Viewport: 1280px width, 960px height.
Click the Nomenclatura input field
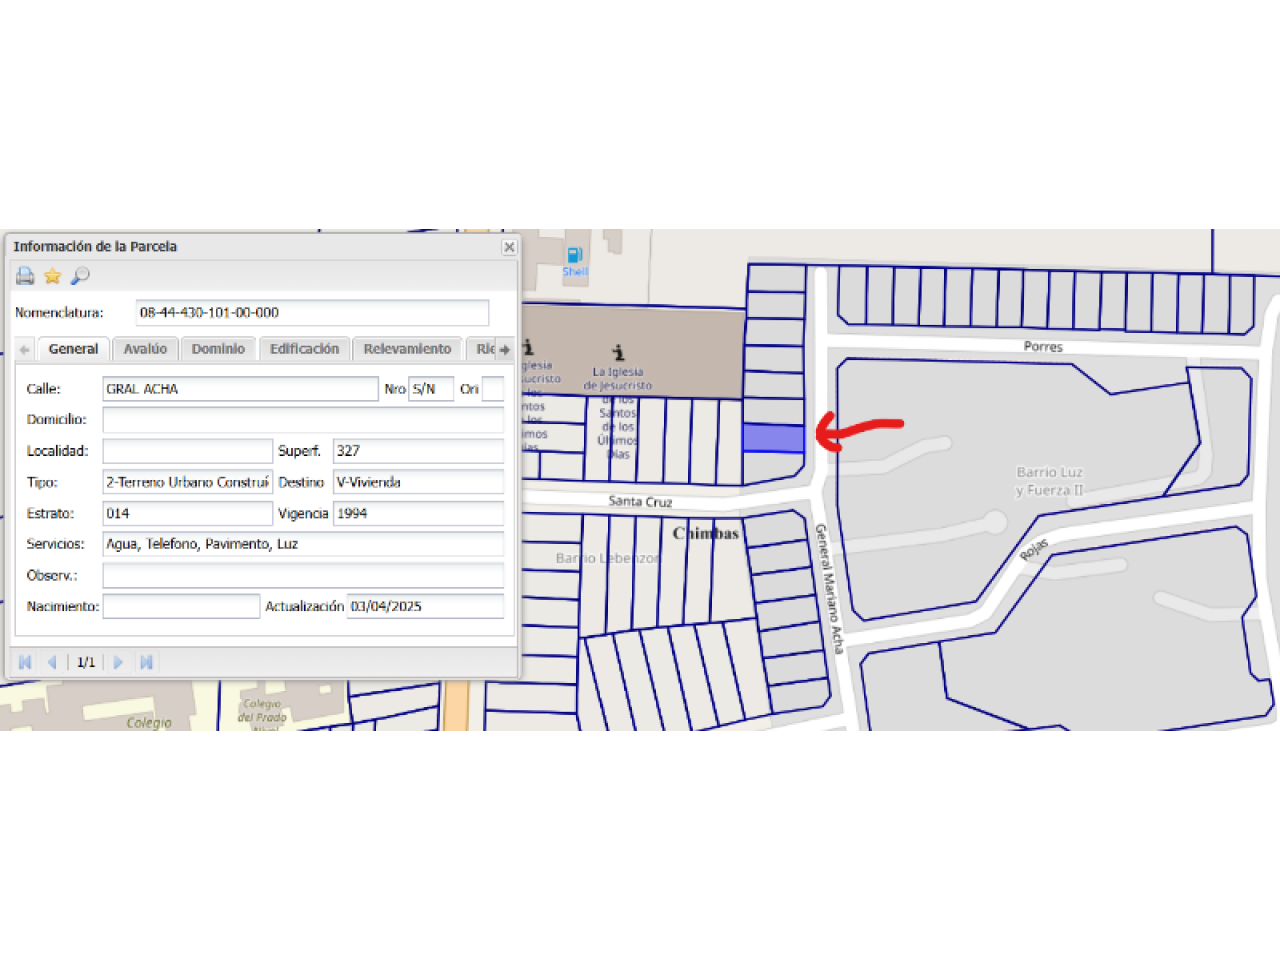coord(312,313)
